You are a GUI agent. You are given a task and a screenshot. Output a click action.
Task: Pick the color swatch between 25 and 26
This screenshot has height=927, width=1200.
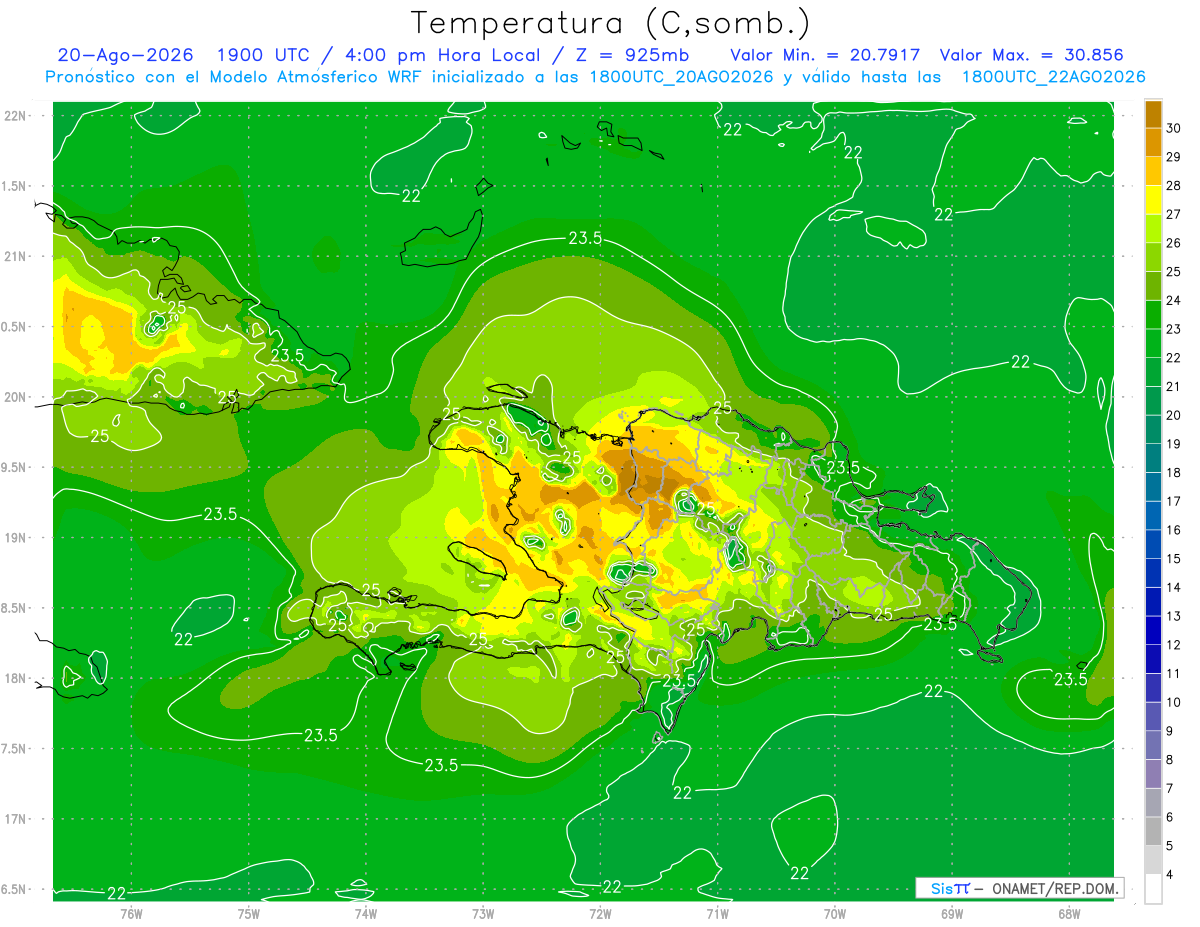pyautogui.click(x=1153, y=257)
